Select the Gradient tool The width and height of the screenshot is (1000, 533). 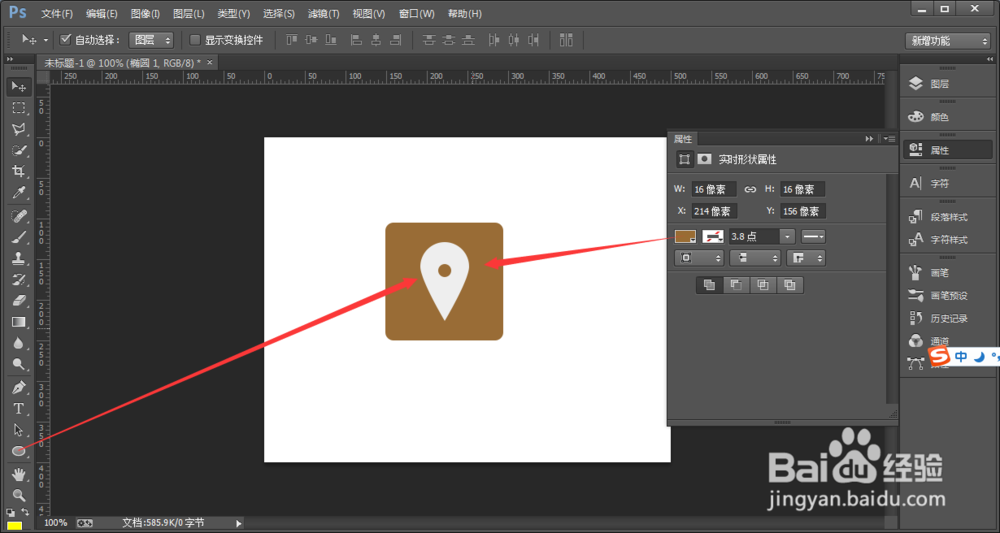pyautogui.click(x=18, y=322)
